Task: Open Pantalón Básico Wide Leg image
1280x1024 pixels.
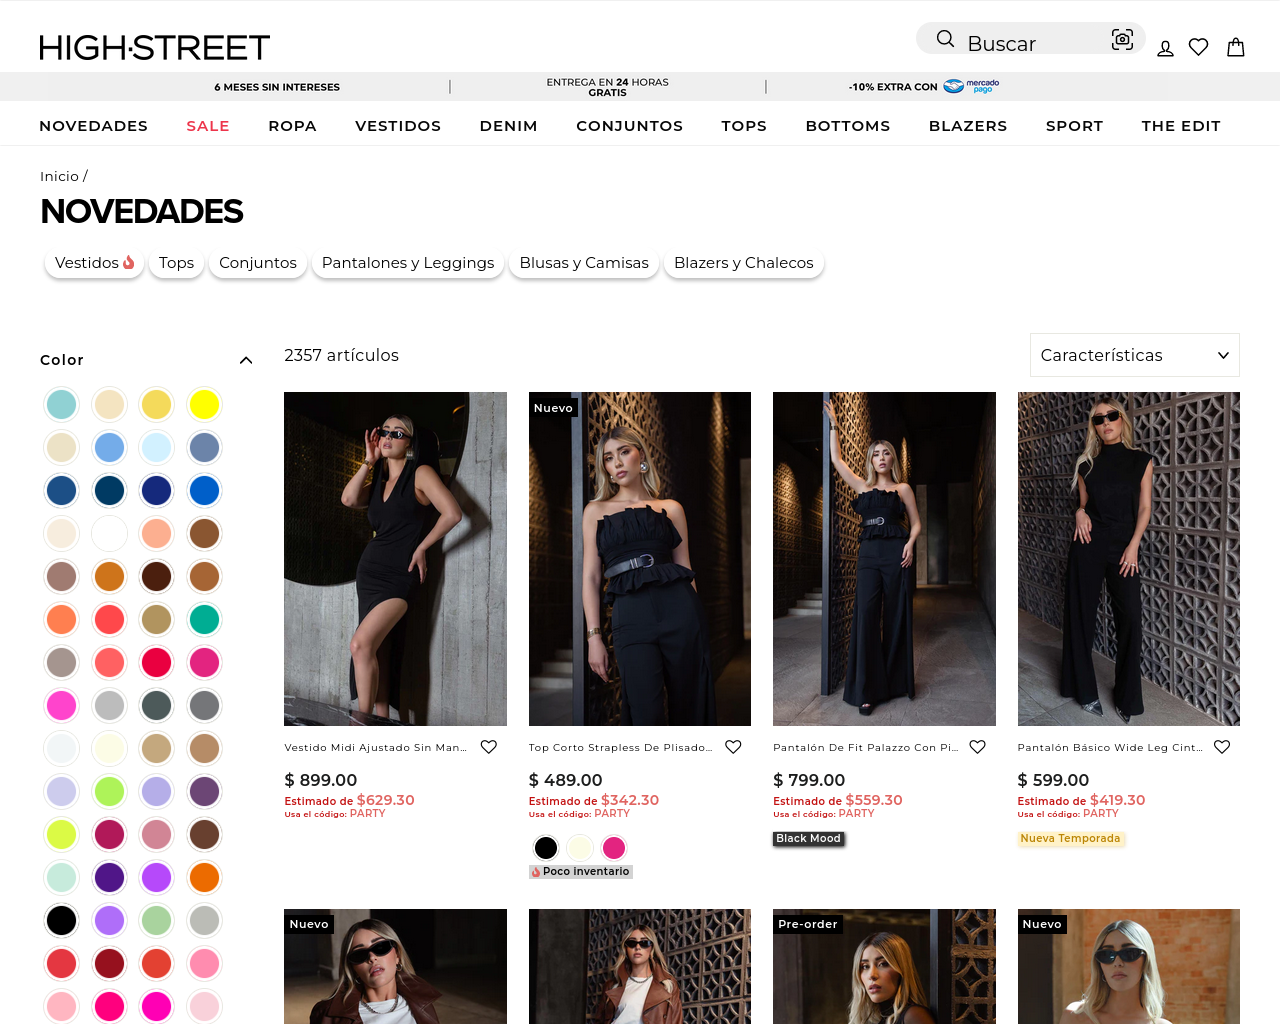Action: (x=1129, y=559)
